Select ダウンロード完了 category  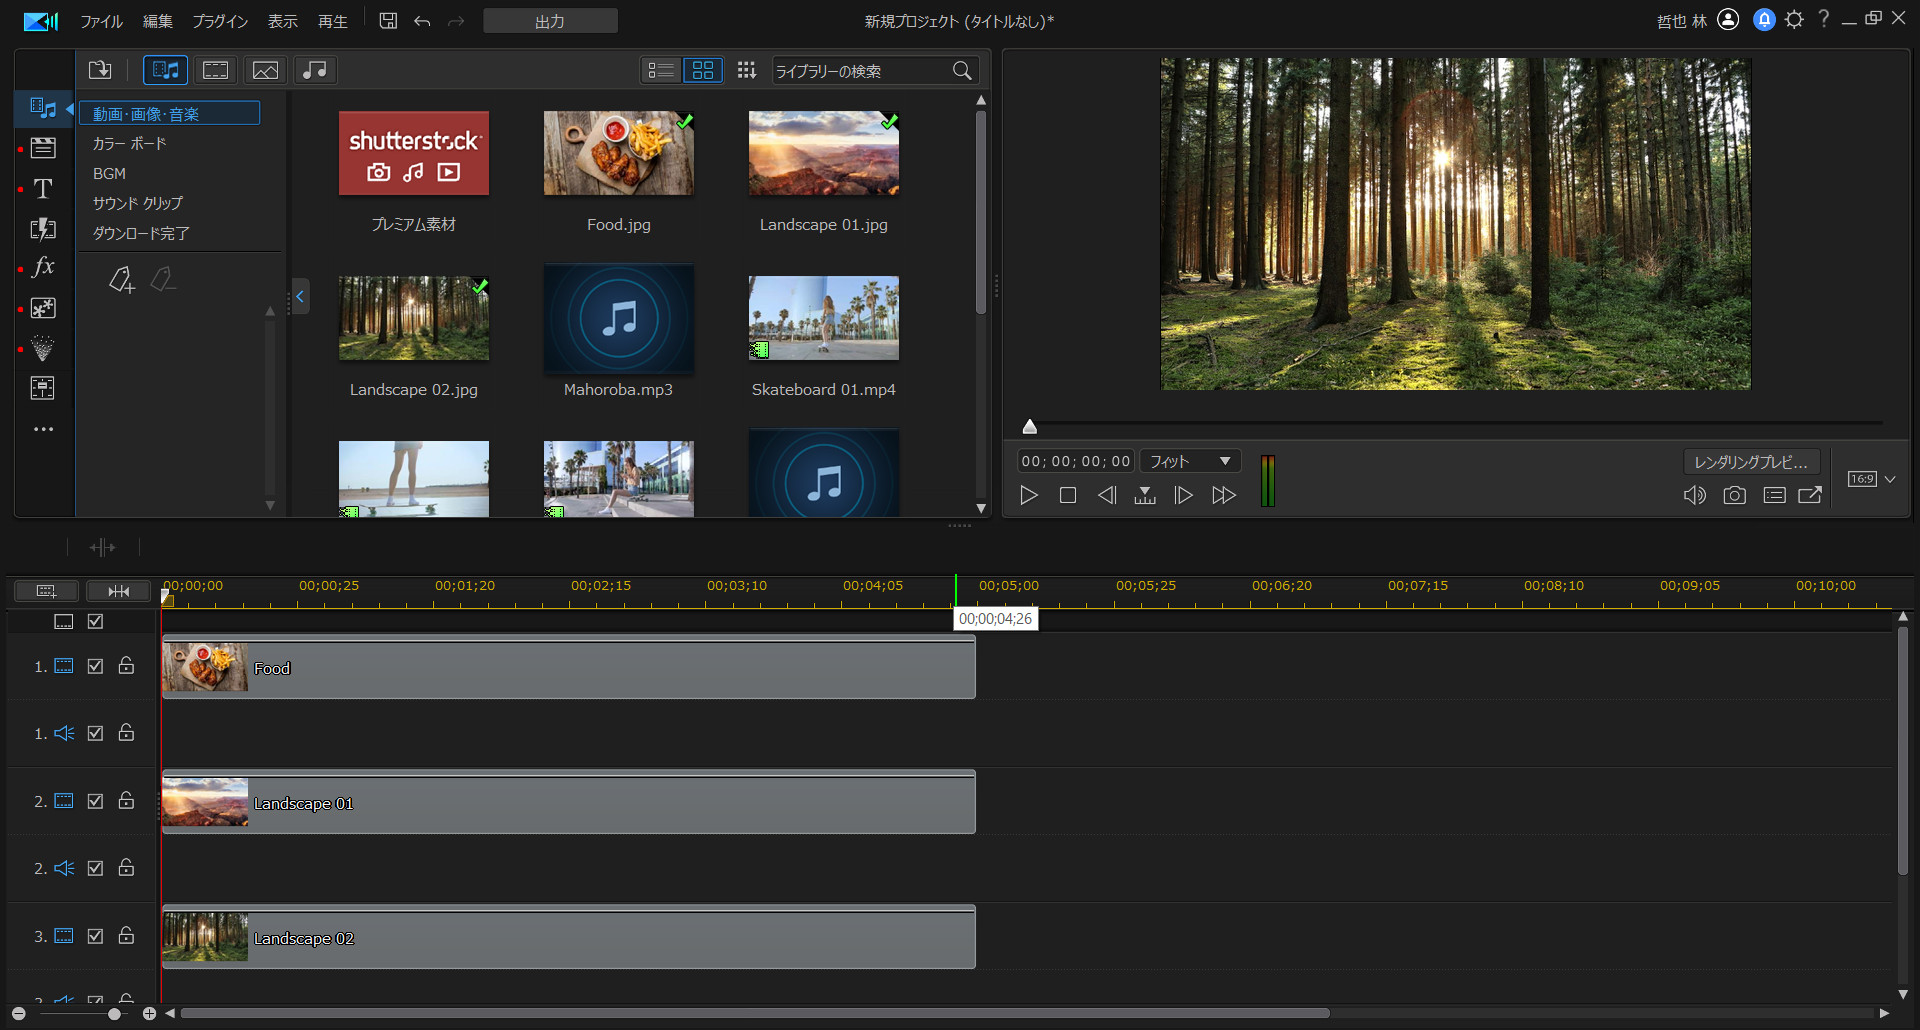(141, 233)
